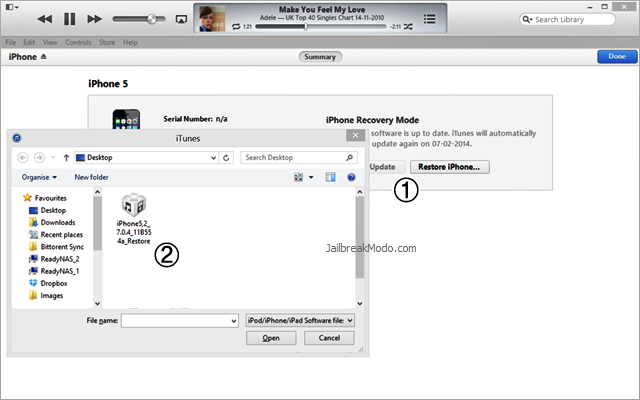Click the Cancel button
This screenshot has height=400, width=640.
tap(329, 338)
